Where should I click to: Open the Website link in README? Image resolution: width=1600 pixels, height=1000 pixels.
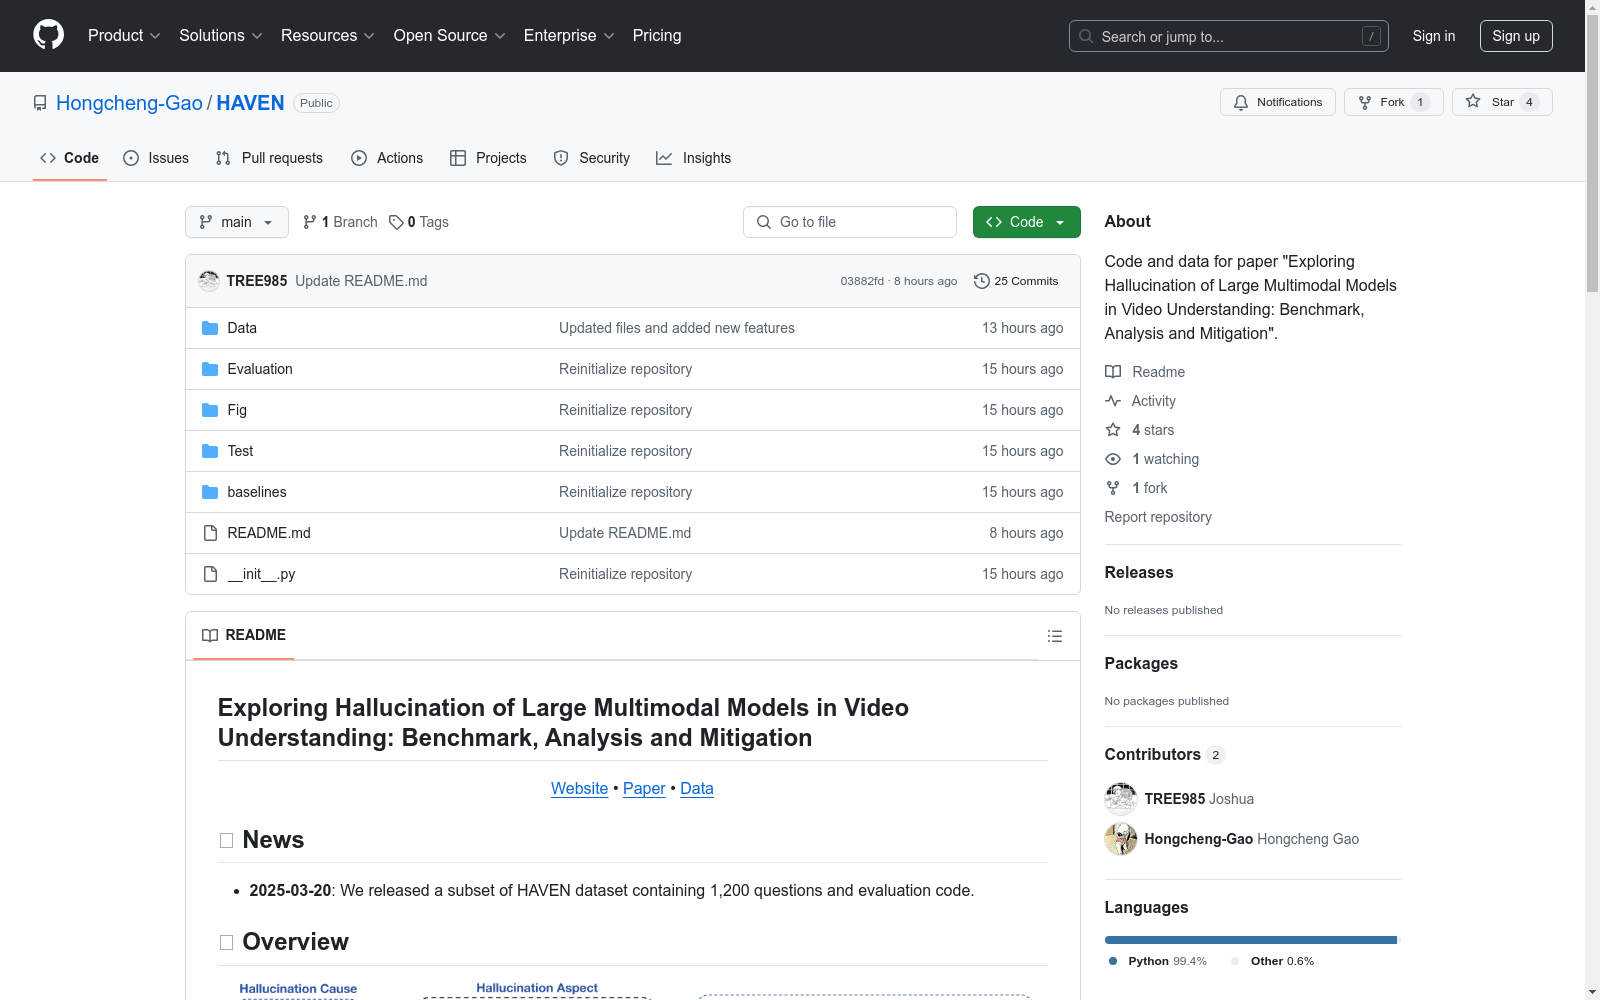tap(580, 789)
